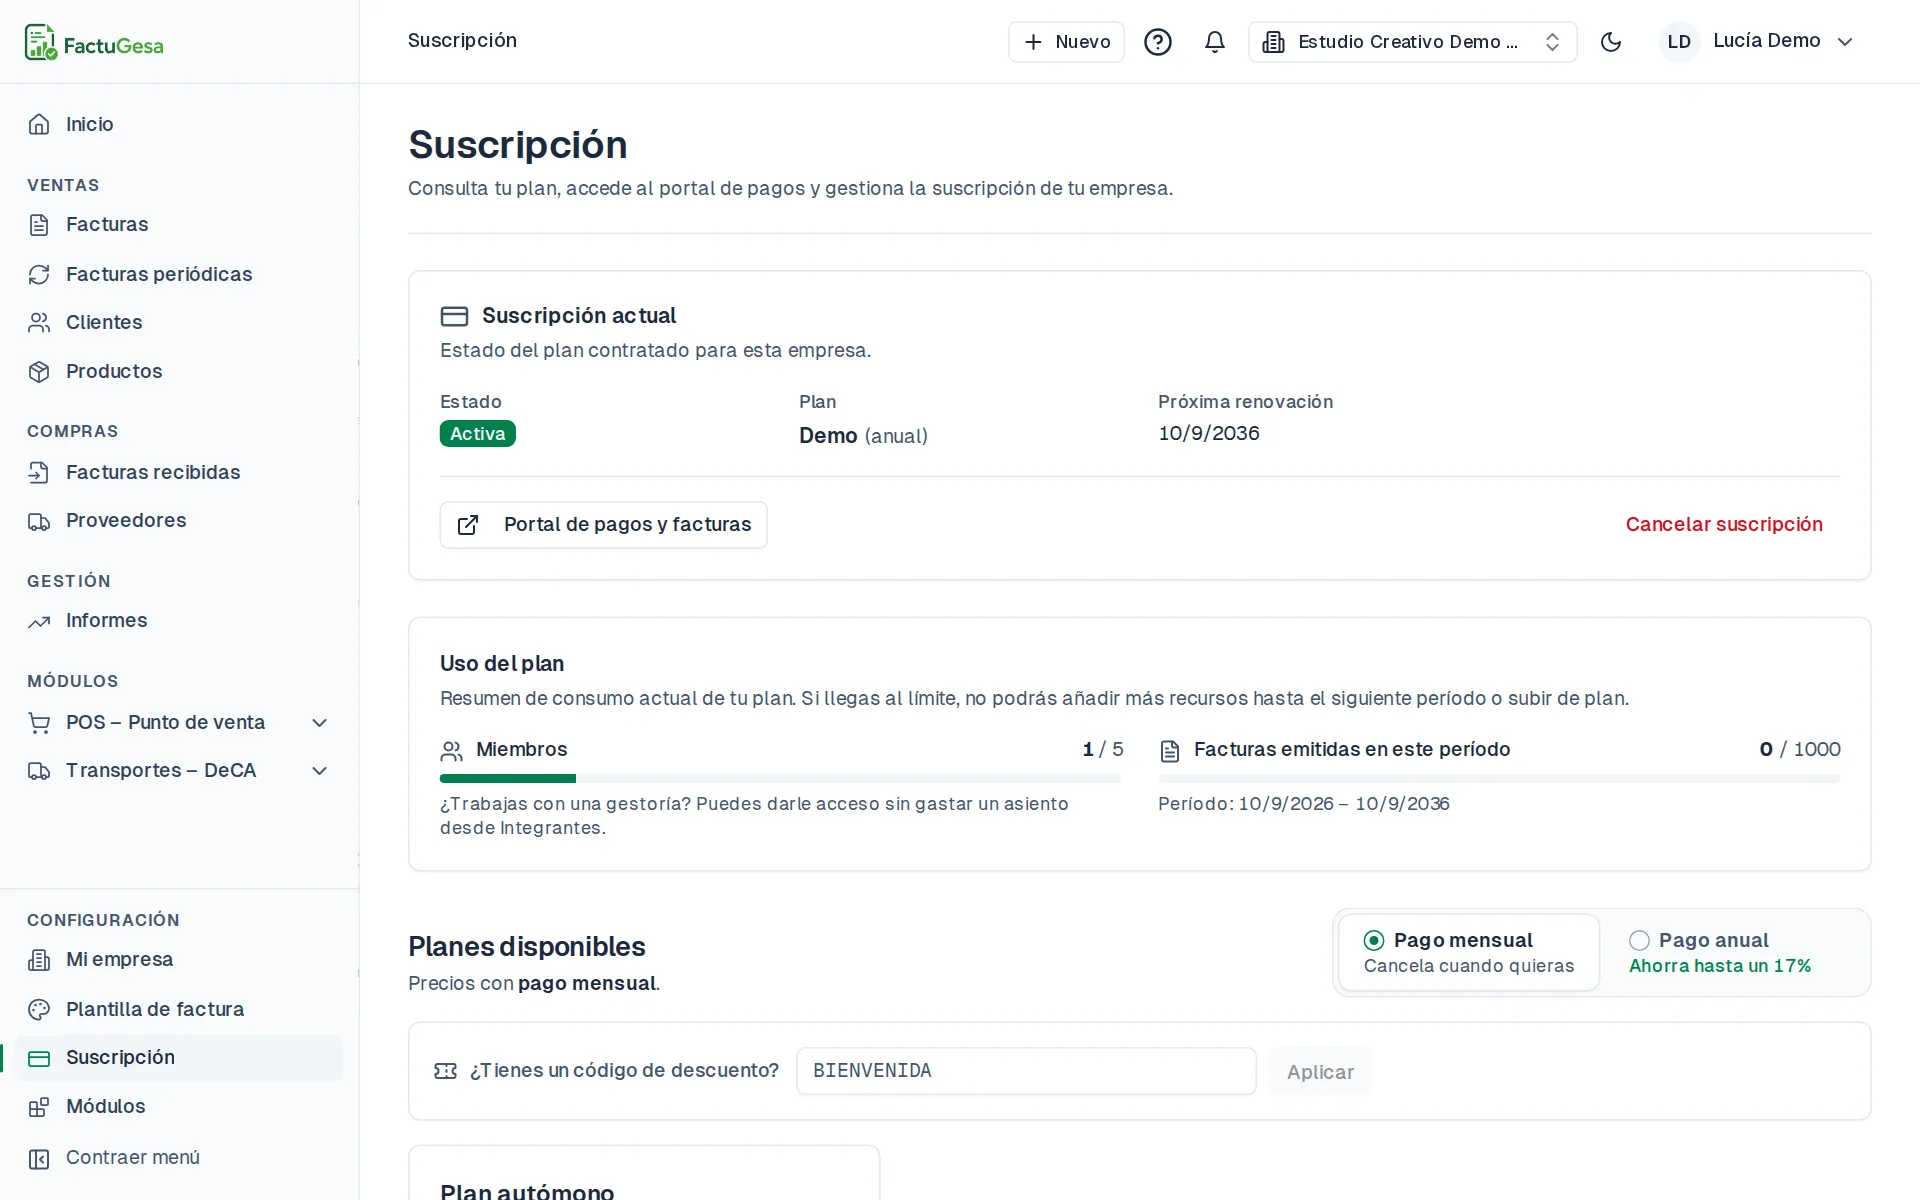
Task: Click the Facturas emitidas progress bar
Action: point(1499,778)
